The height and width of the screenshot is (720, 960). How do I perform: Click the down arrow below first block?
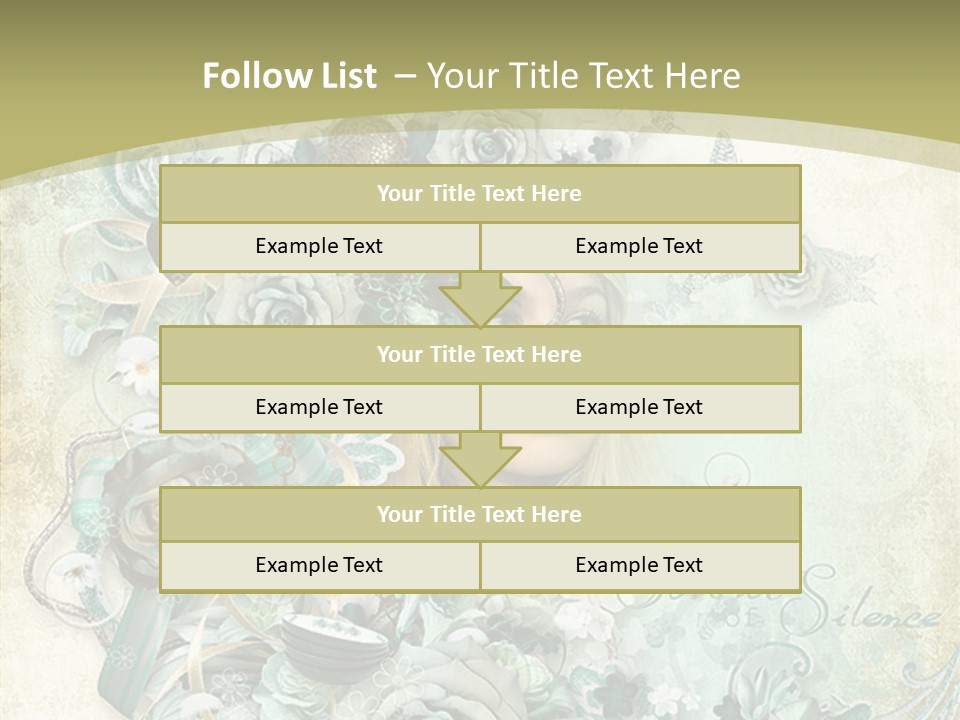(481, 299)
